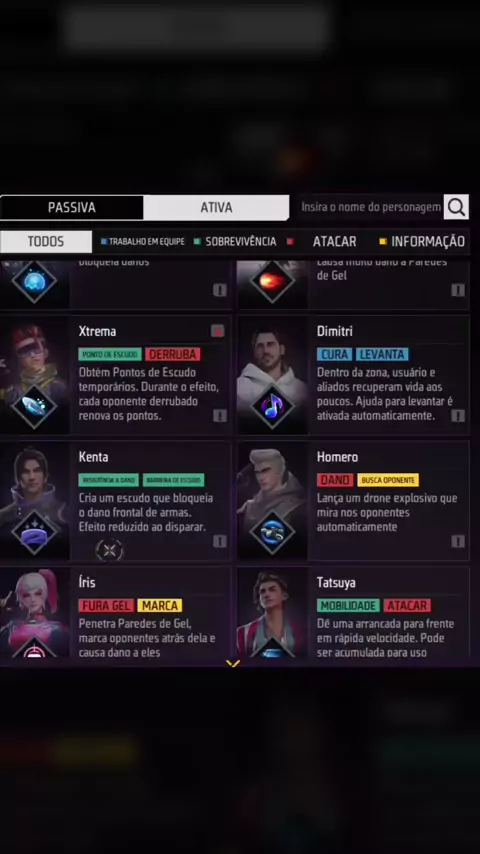Filter by INFORMAÇÃO category

(422, 242)
